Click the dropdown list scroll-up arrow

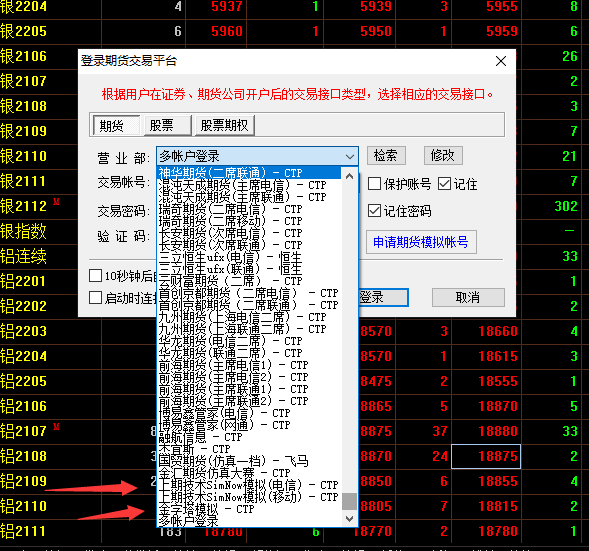pos(349,176)
